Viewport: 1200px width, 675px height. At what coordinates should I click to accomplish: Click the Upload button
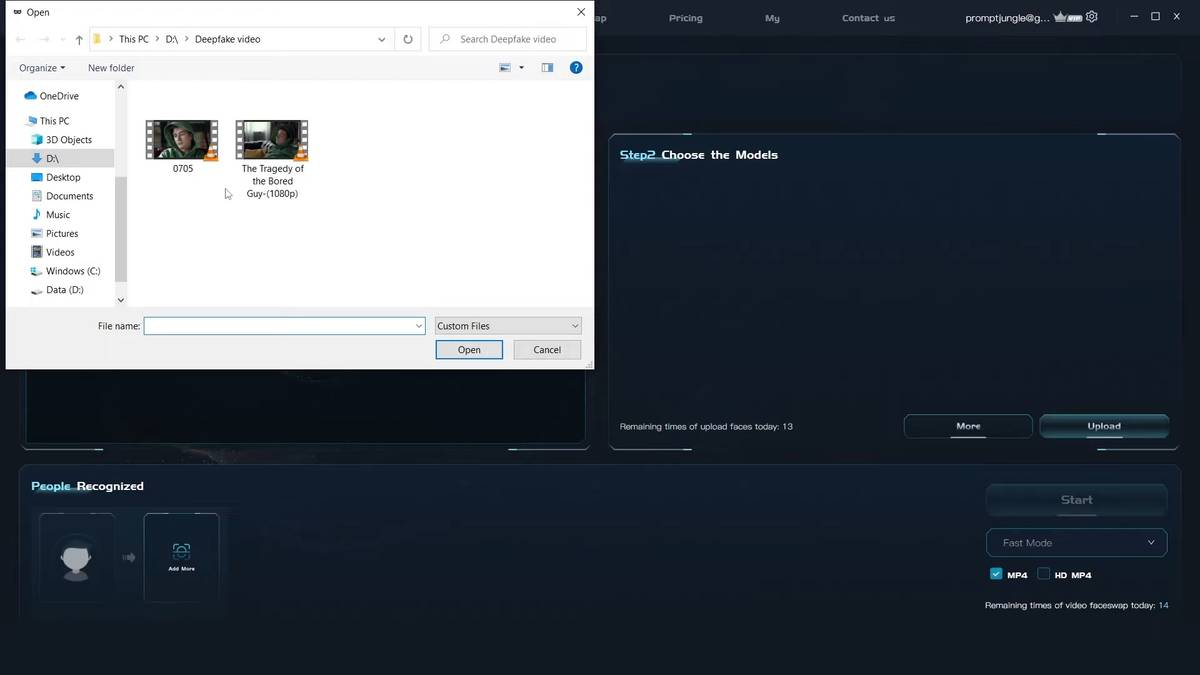(1104, 426)
